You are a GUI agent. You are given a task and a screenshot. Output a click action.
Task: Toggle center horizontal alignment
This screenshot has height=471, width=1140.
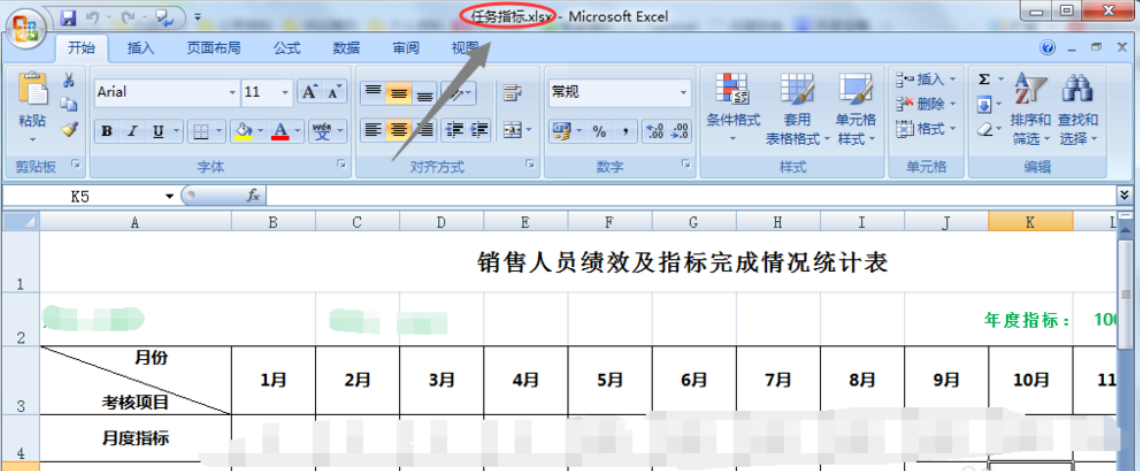pos(399,130)
